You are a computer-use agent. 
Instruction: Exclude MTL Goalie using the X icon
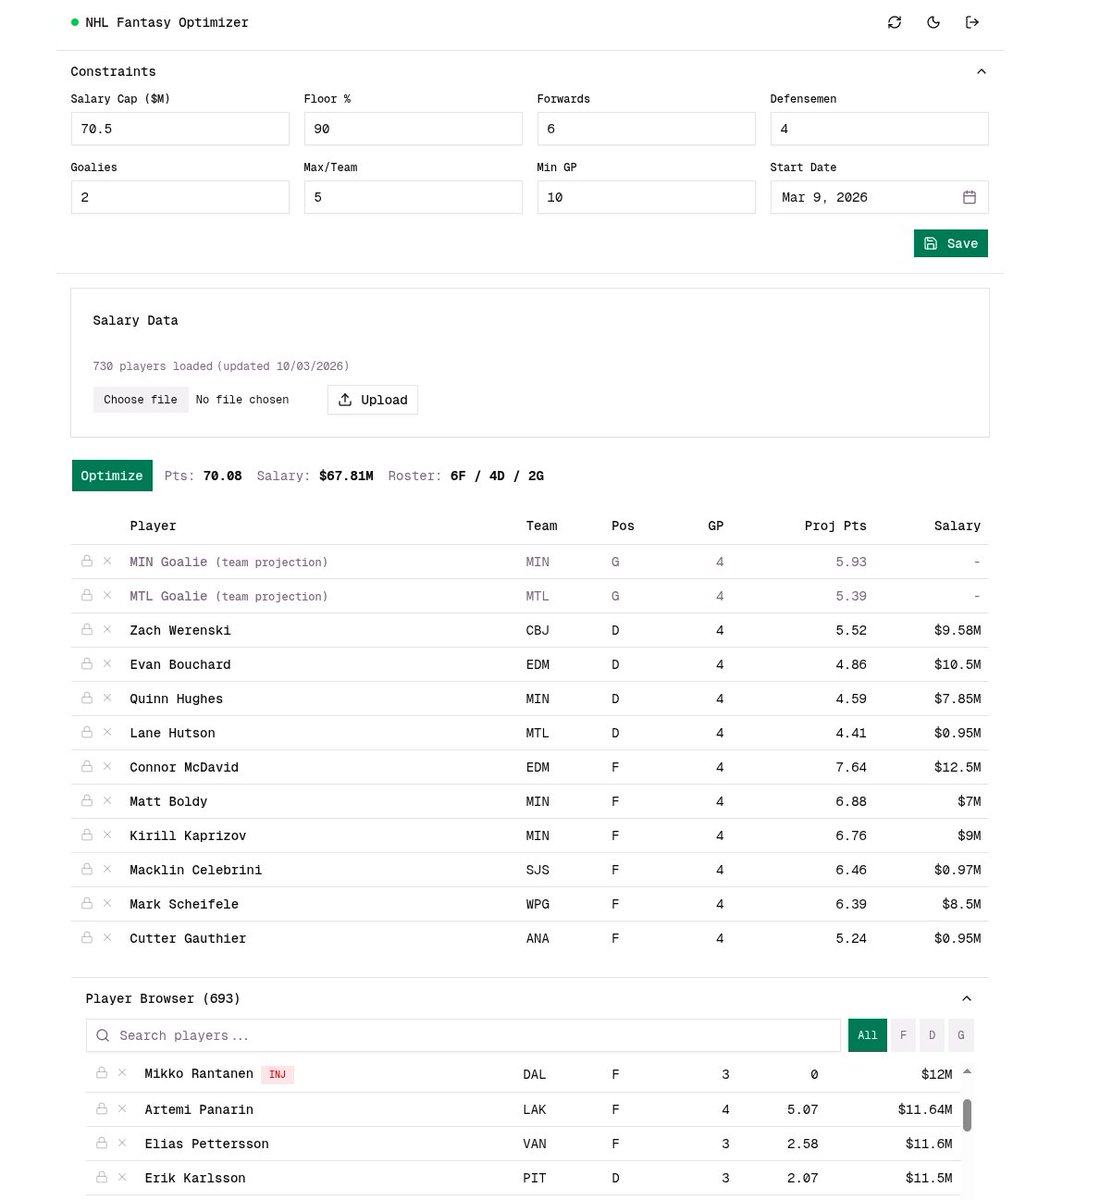point(107,595)
